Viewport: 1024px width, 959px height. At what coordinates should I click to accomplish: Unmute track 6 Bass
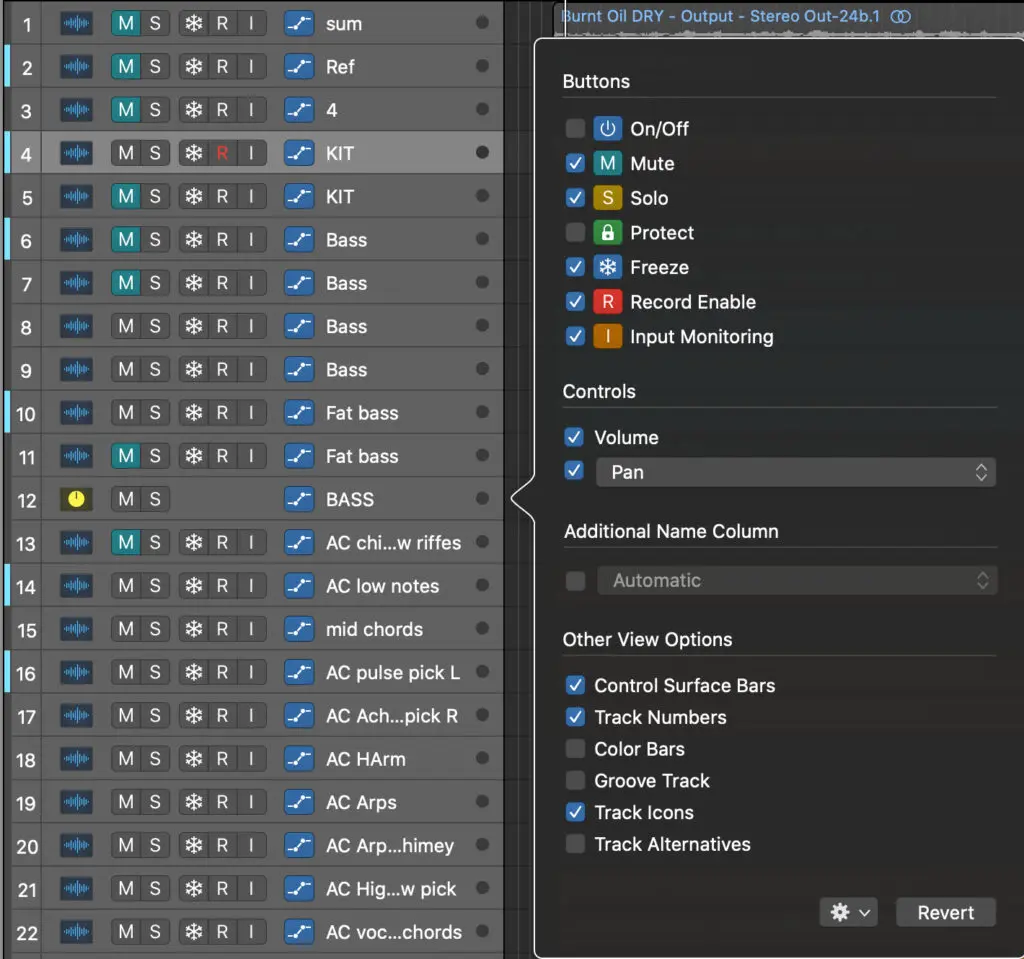pyautogui.click(x=126, y=240)
